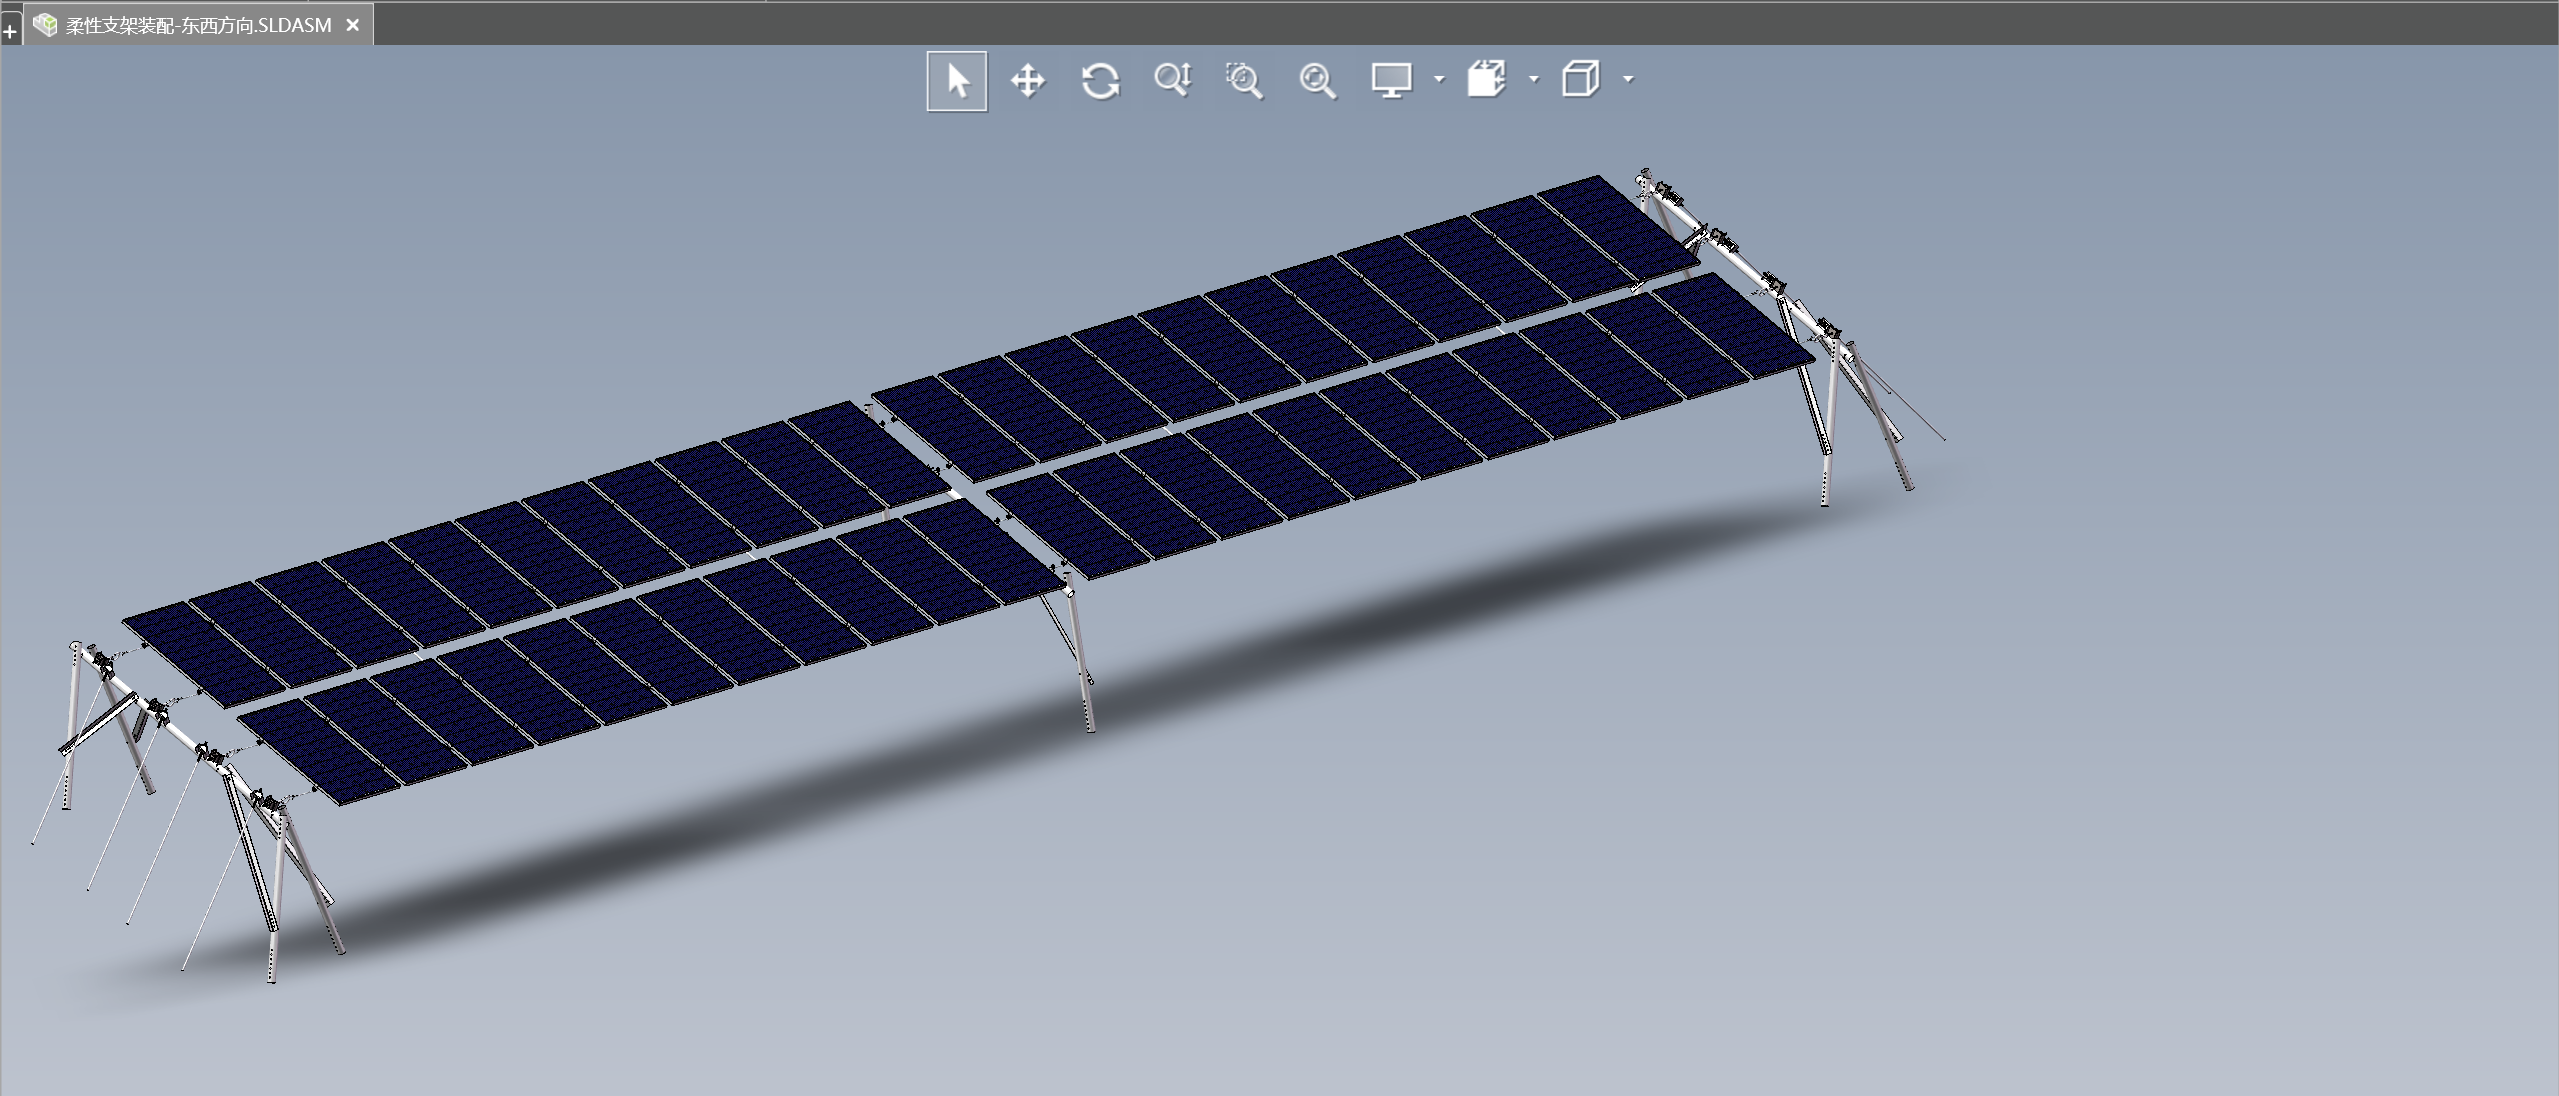Expand dropdown beside view orientation cube
The height and width of the screenshot is (1096, 2559).
(x=1534, y=78)
